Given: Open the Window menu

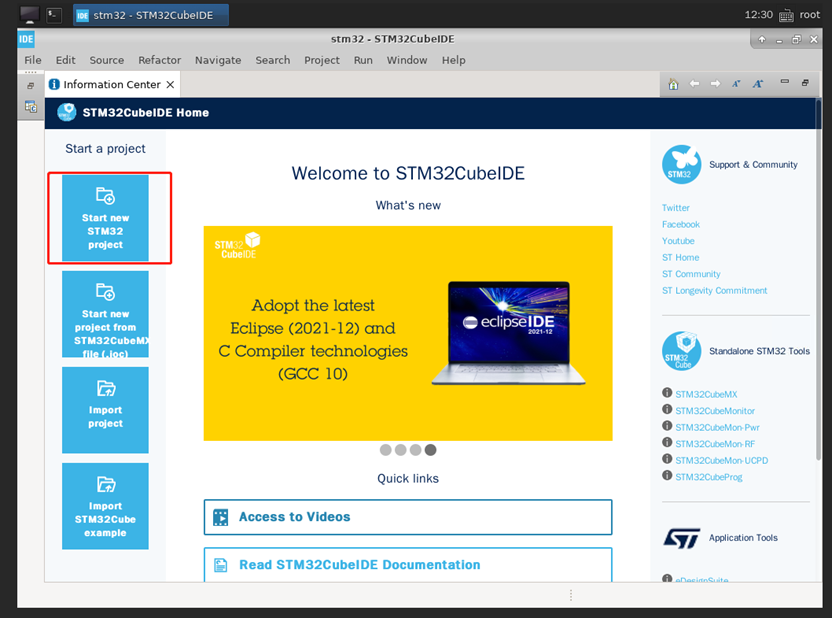Looking at the screenshot, I should tap(406, 60).
